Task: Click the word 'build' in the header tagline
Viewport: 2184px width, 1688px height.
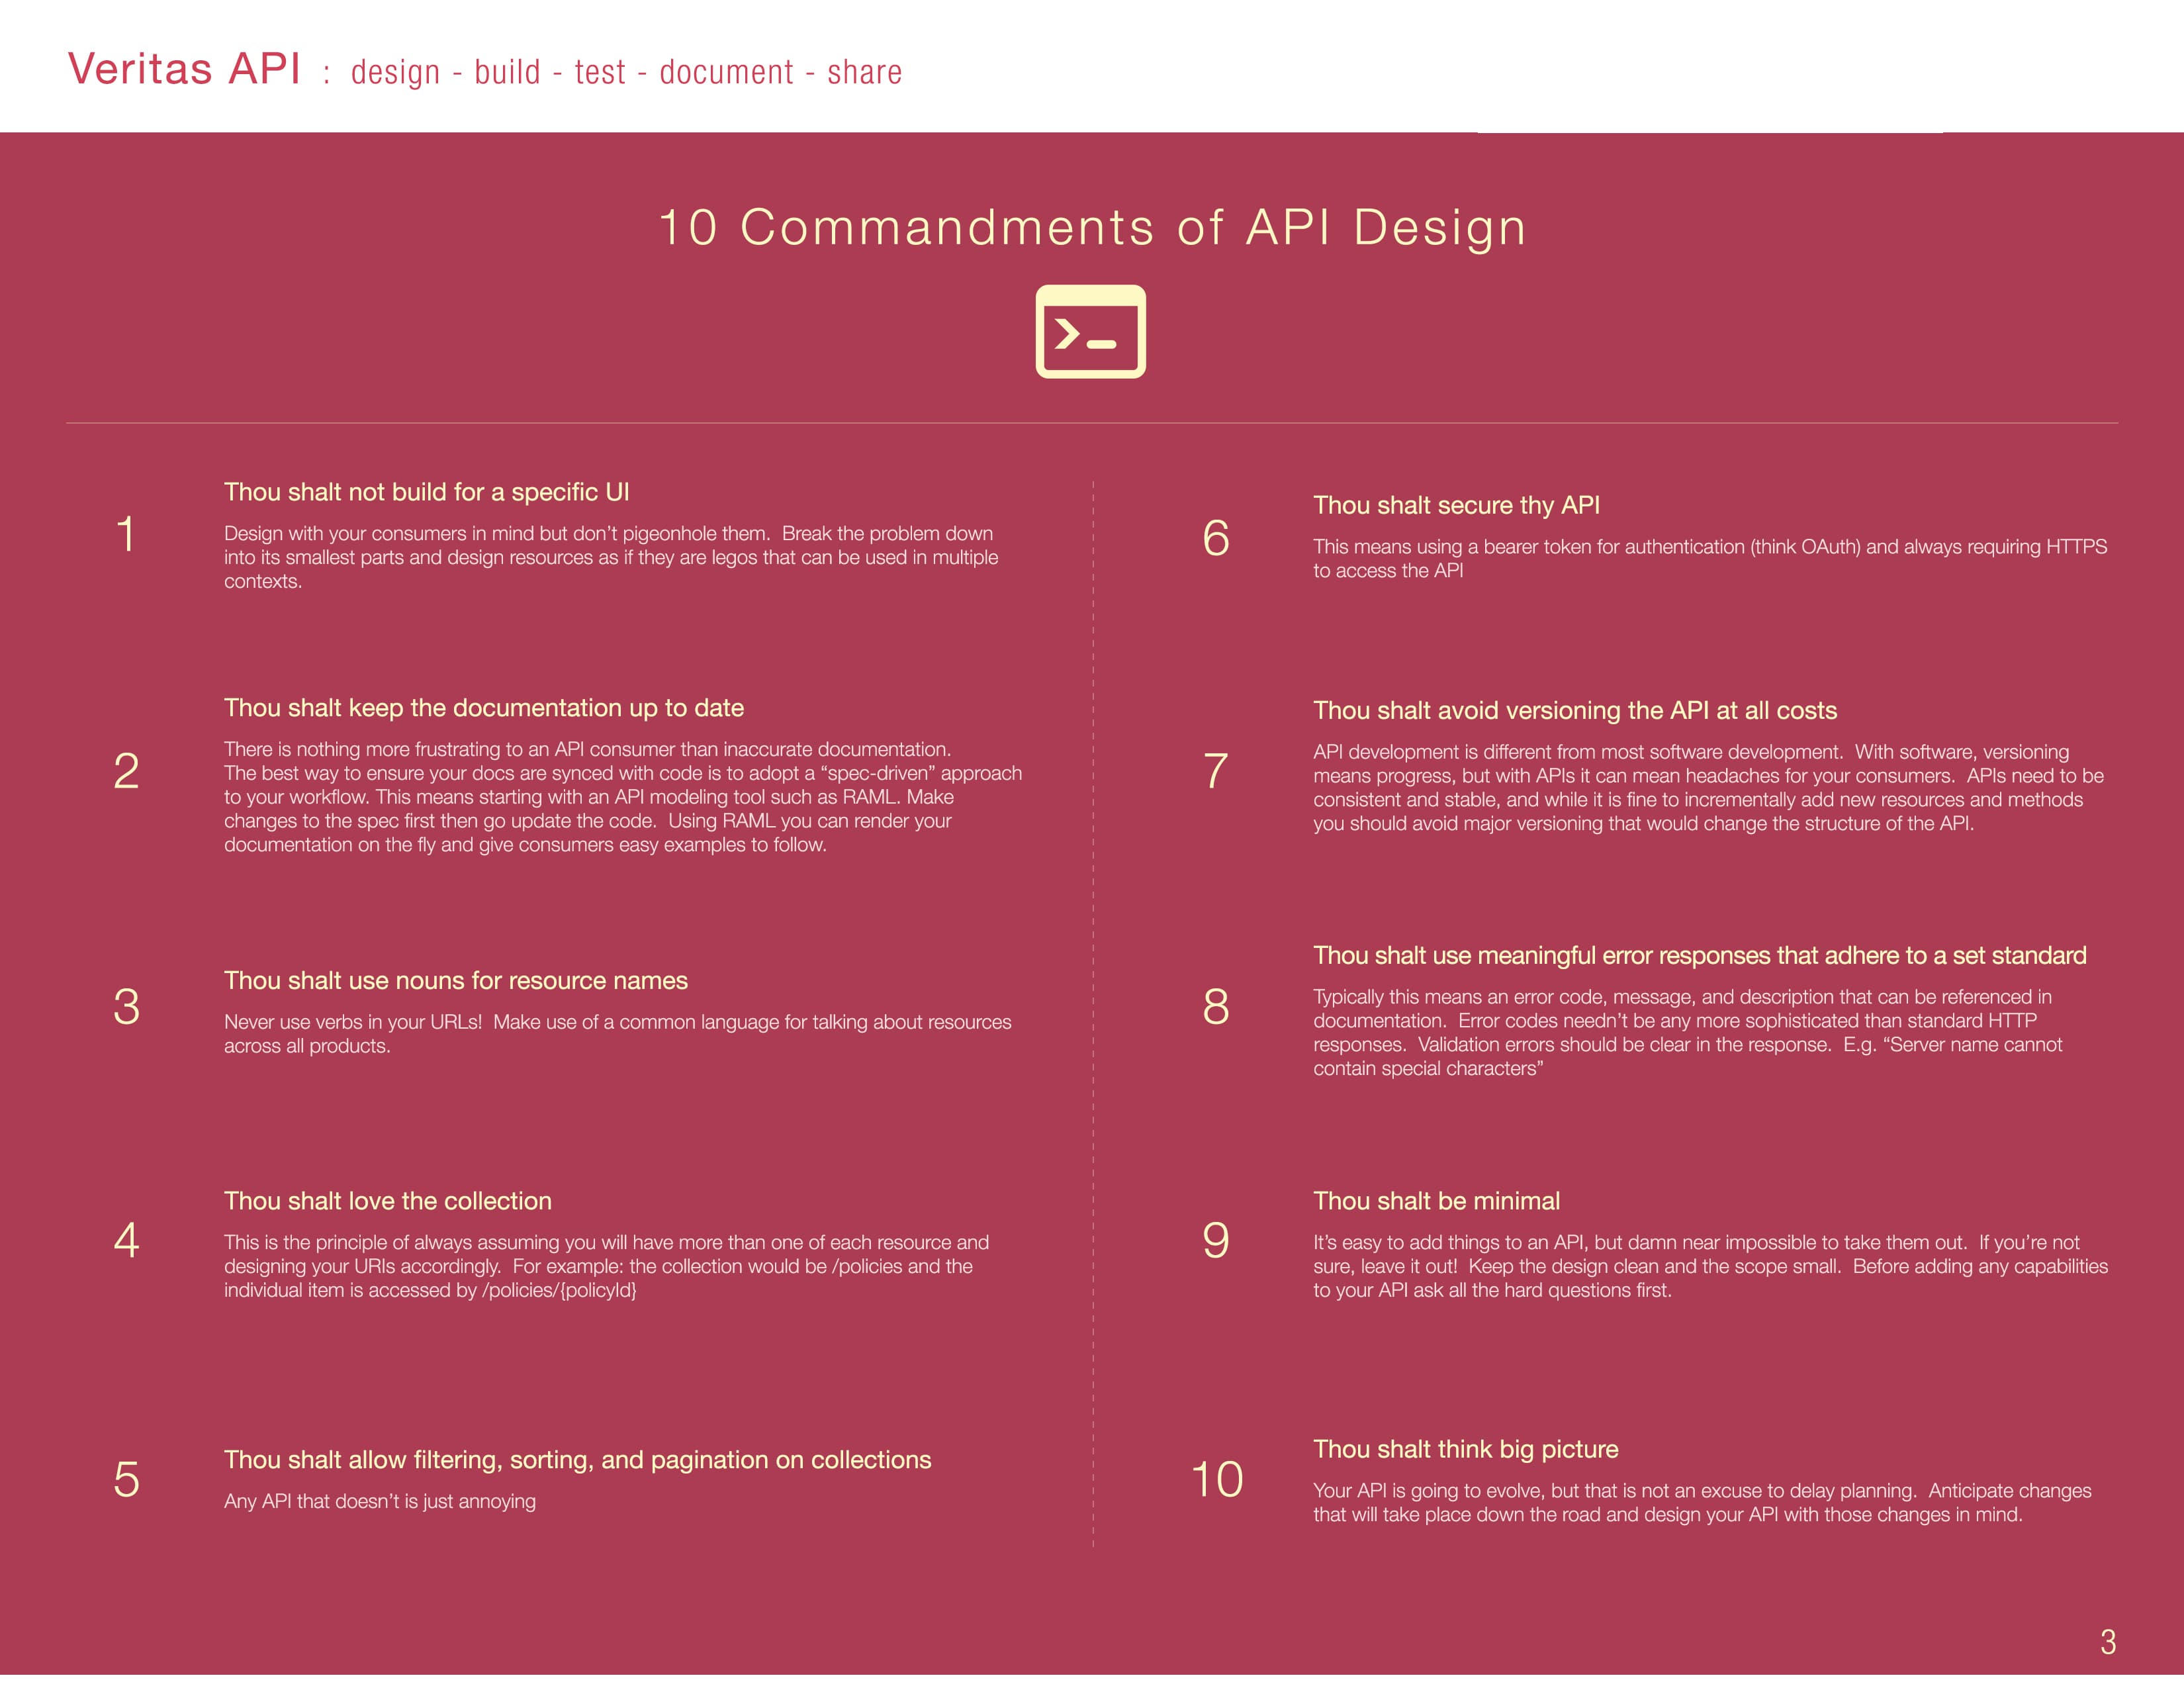Action: click(x=507, y=72)
